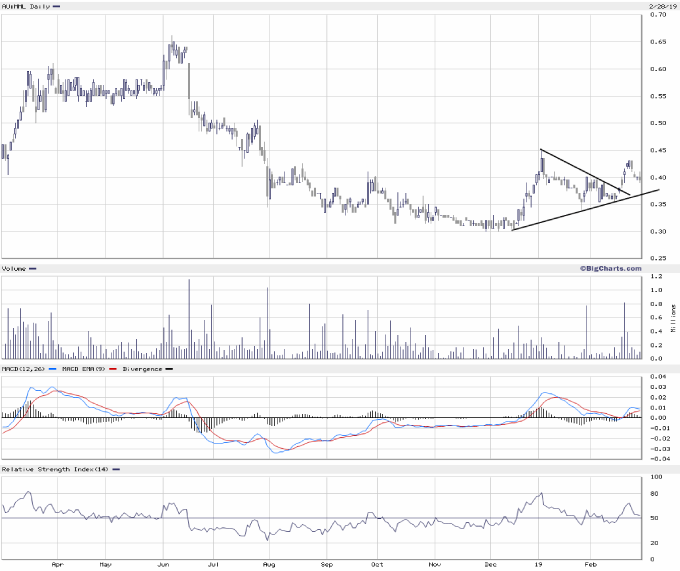Click the RSI legend line swatch
The height and width of the screenshot is (571, 680).
tap(115, 469)
